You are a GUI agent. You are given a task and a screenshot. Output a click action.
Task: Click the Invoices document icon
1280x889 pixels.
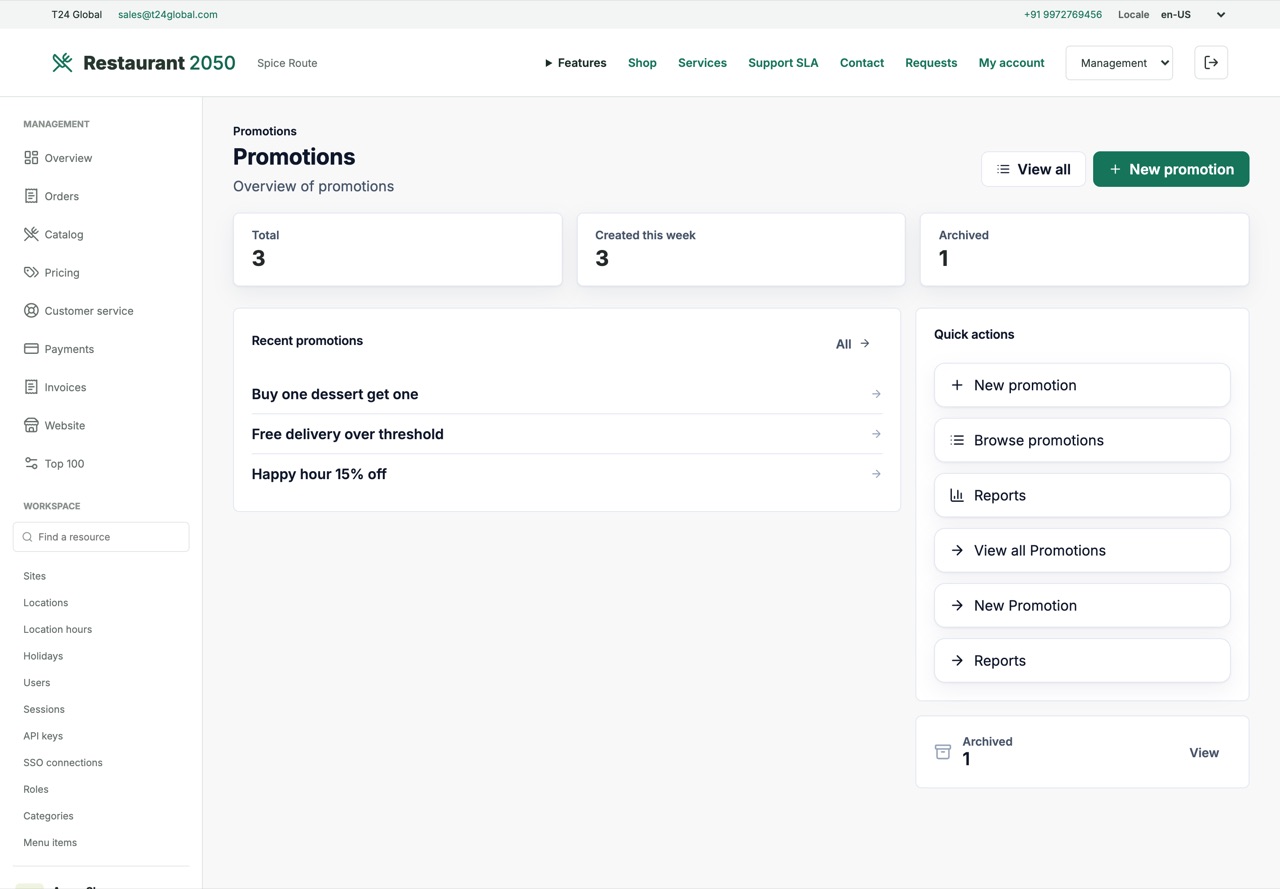[x=31, y=387]
